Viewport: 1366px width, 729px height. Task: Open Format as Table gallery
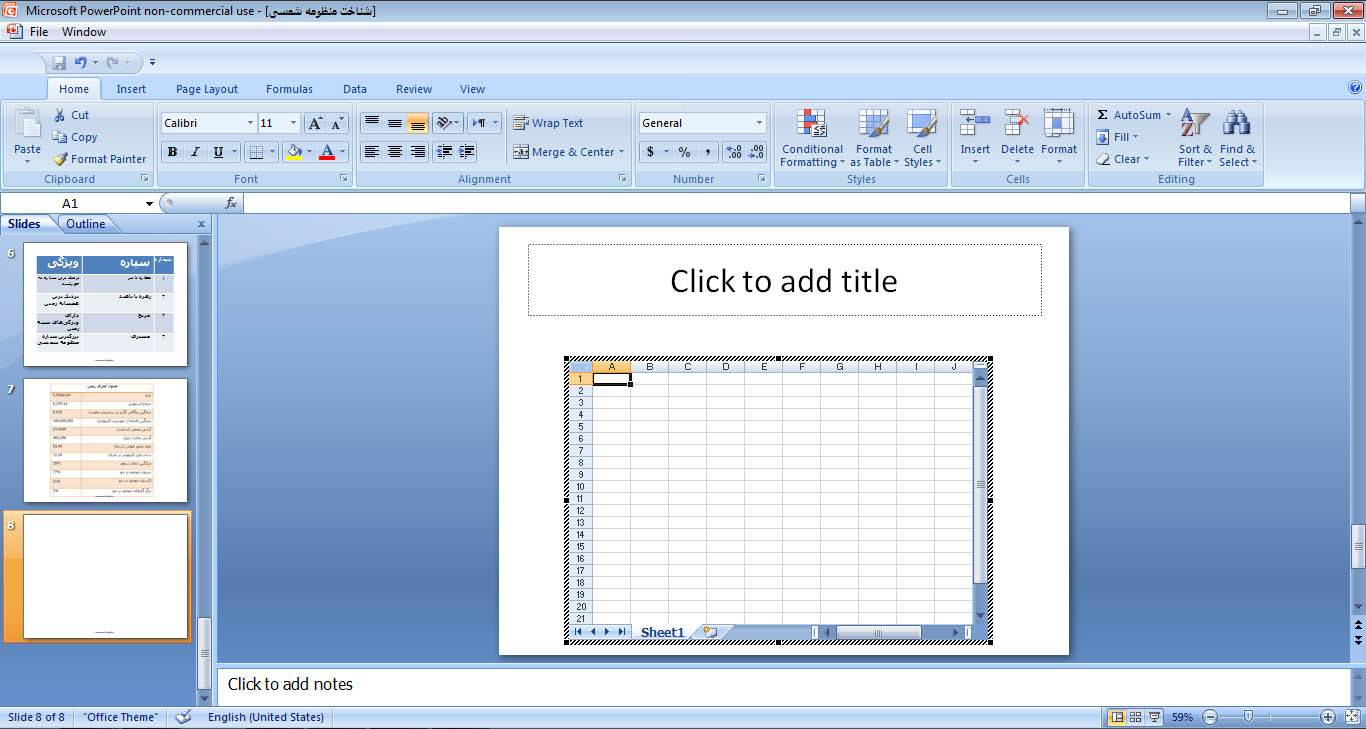[874, 137]
